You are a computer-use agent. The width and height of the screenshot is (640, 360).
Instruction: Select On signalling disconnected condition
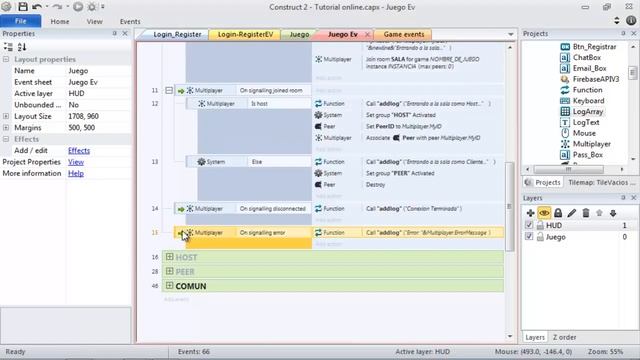273,209
